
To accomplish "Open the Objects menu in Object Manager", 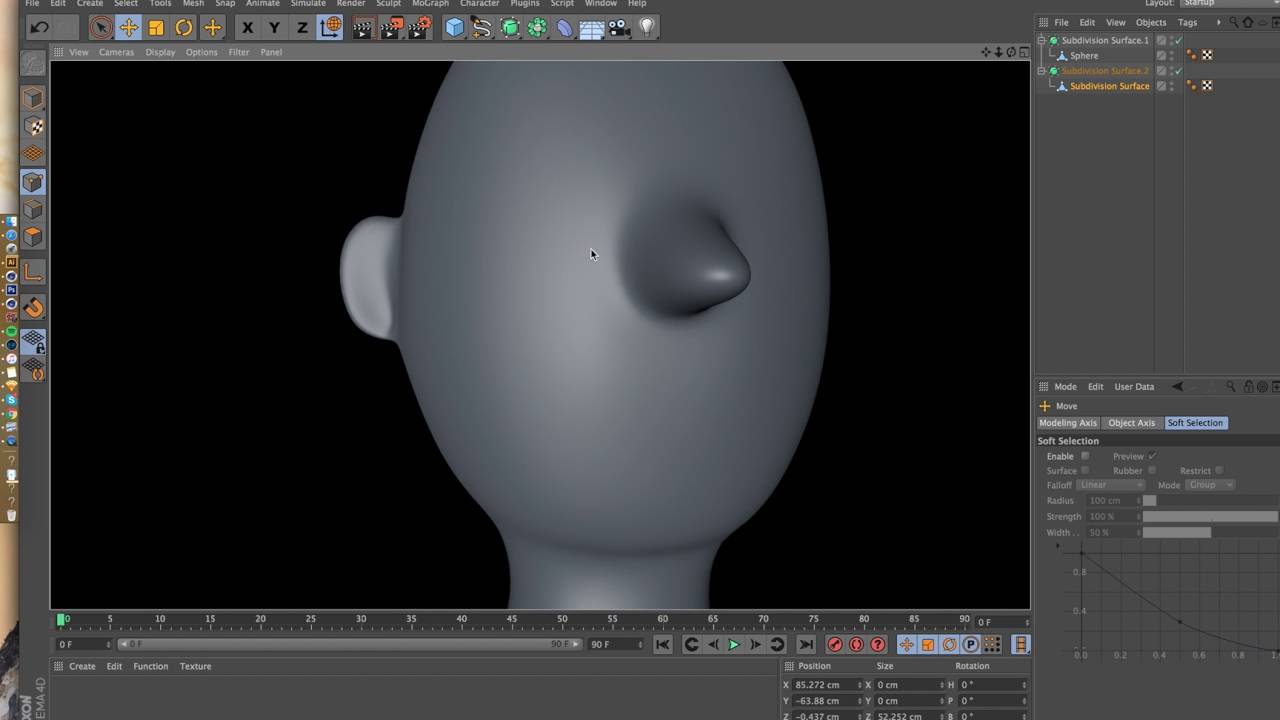I will [1151, 22].
